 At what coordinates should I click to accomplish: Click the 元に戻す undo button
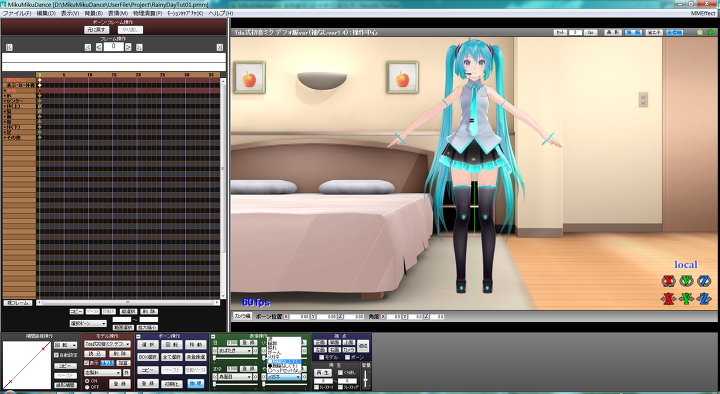[x=96, y=30]
